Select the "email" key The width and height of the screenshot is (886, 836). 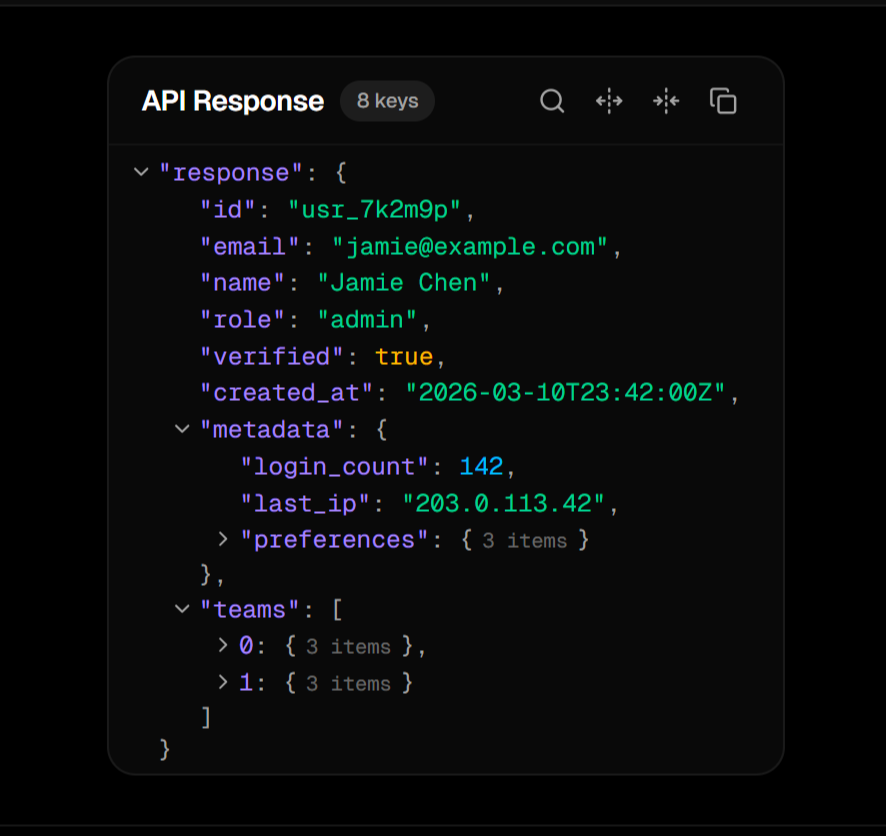coord(250,247)
